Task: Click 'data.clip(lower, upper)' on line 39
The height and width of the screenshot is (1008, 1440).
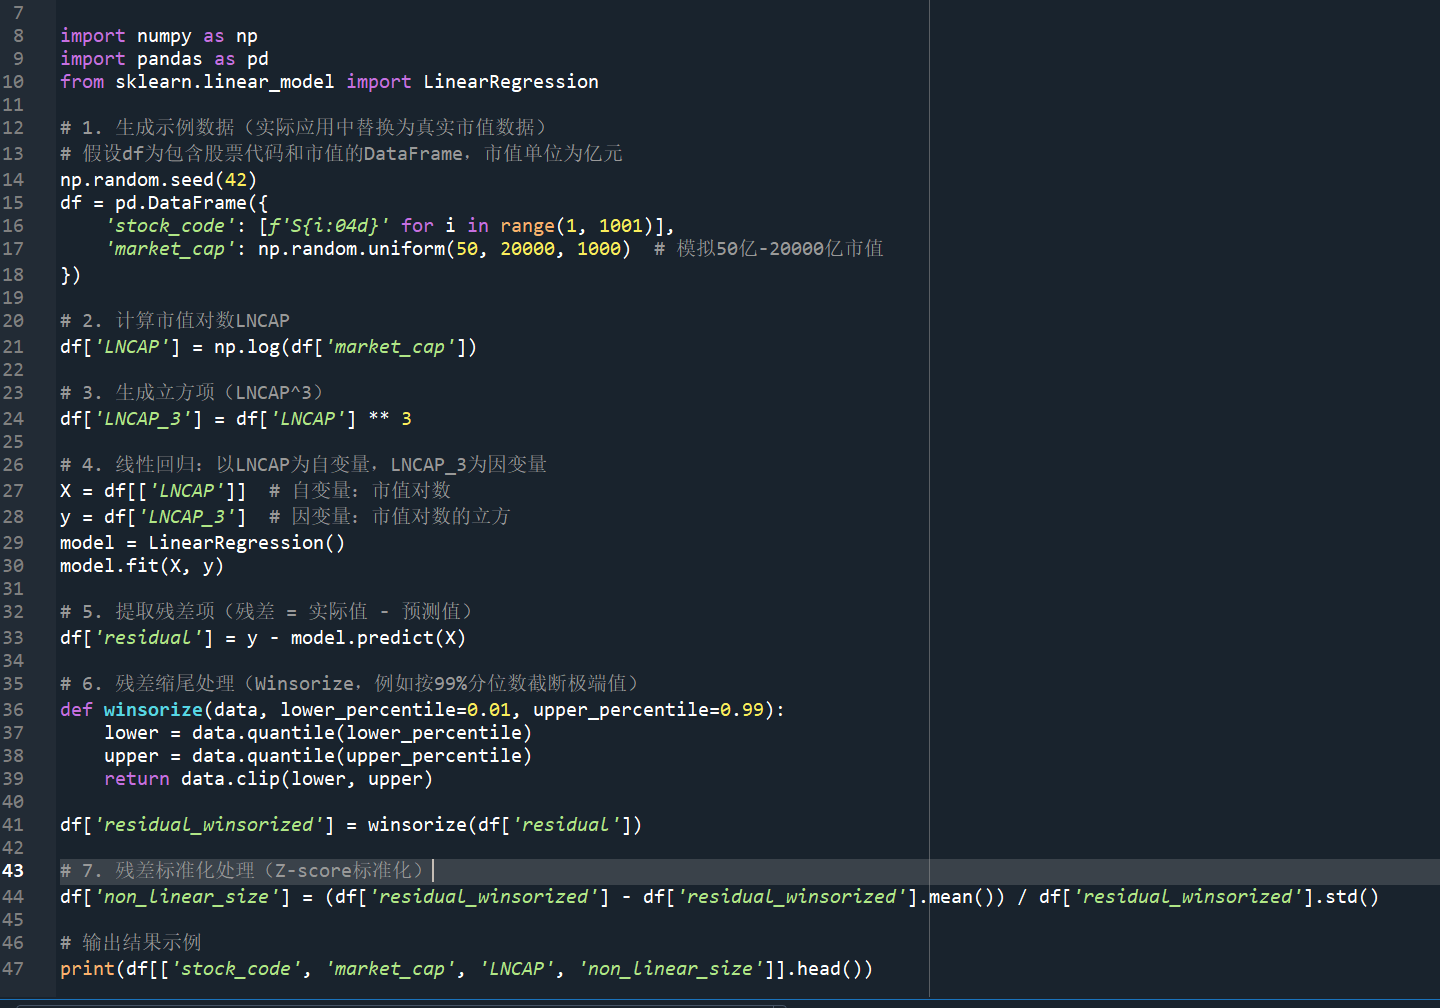Action: [307, 779]
